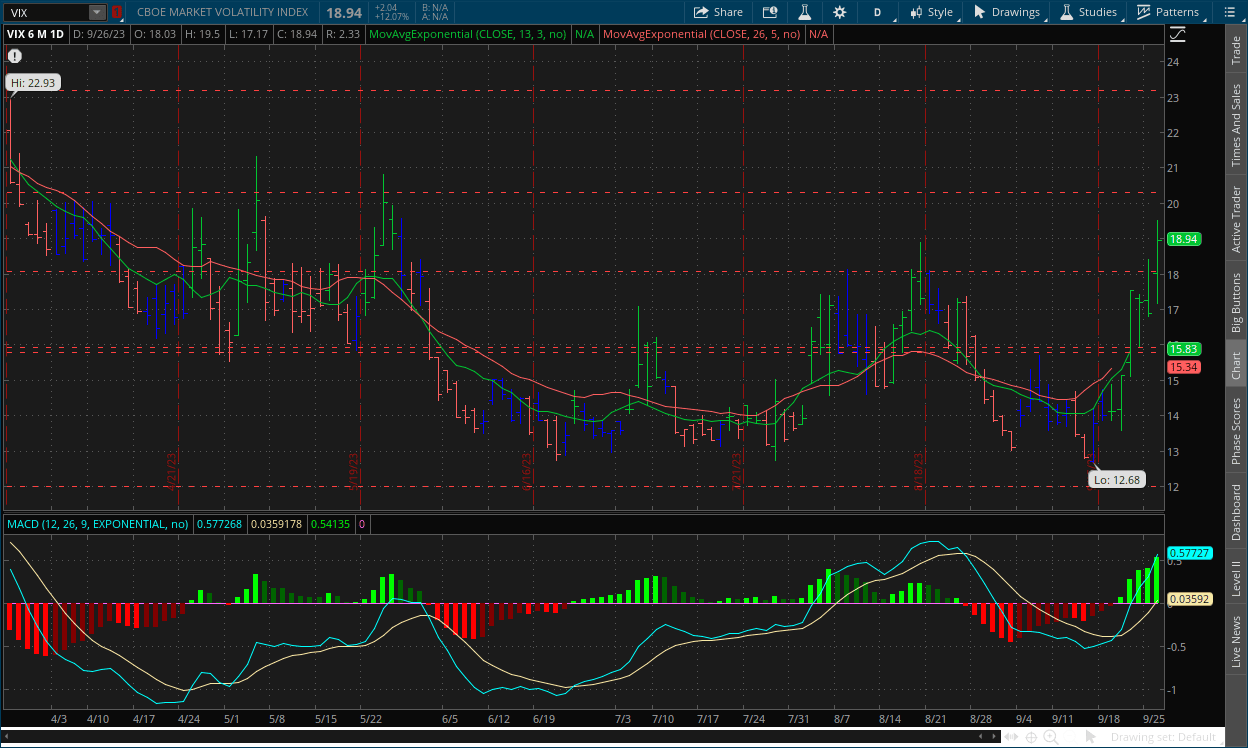Open the Times And Sales sidebar tab
This screenshot has width=1248, height=748.
point(1236,125)
